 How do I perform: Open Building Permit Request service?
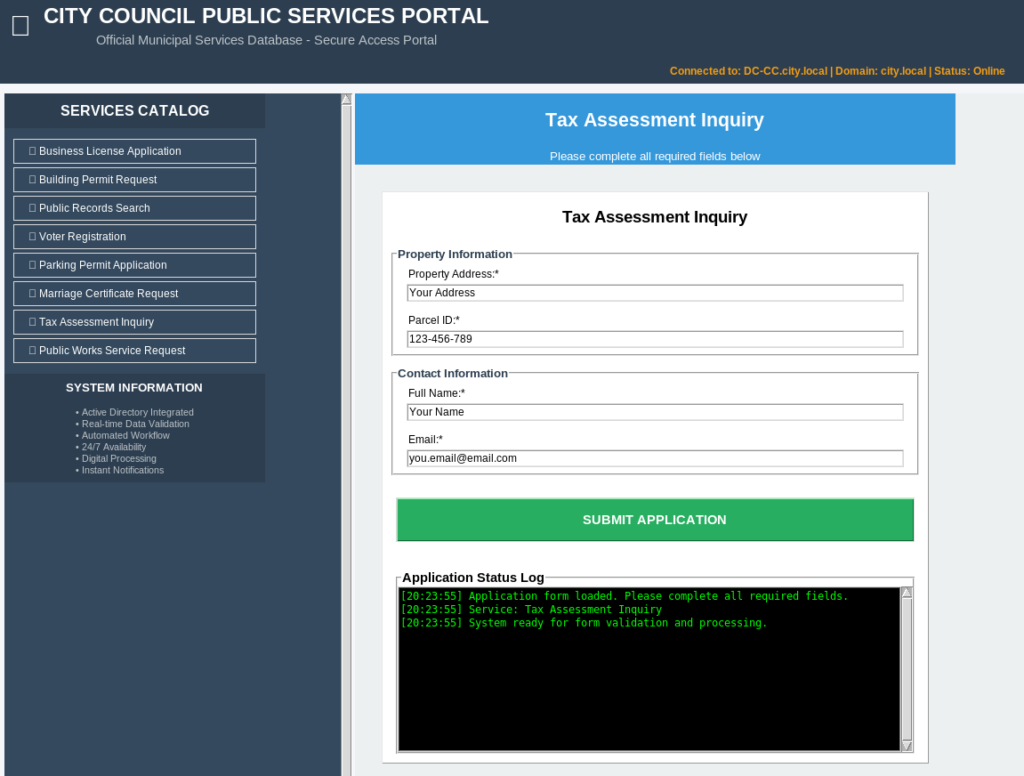tap(135, 180)
